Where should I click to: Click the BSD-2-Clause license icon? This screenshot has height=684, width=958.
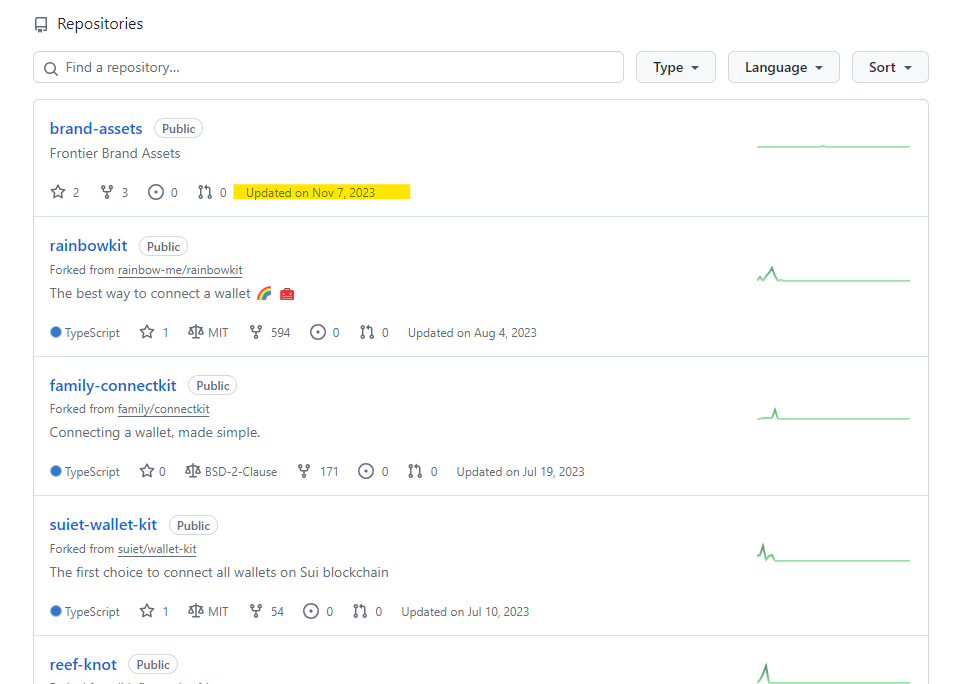tap(192, 471)
